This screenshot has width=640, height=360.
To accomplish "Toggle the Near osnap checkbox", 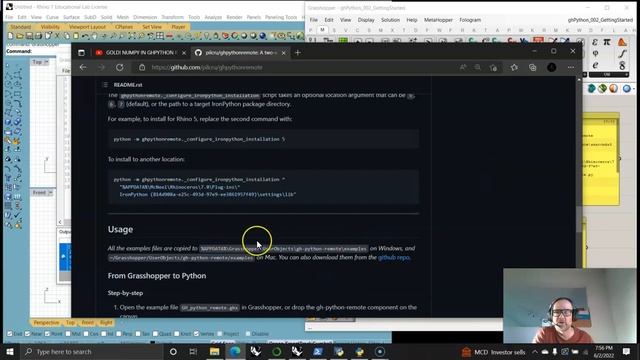I will pyautogui.click(x=27, y=334).
